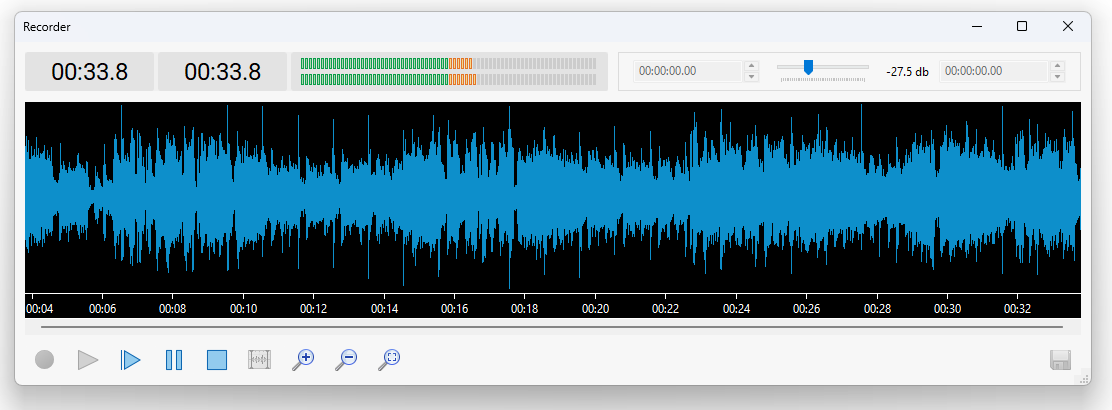Click the waveform selection trim icon
1112x410 pixels.
(260, 360)
